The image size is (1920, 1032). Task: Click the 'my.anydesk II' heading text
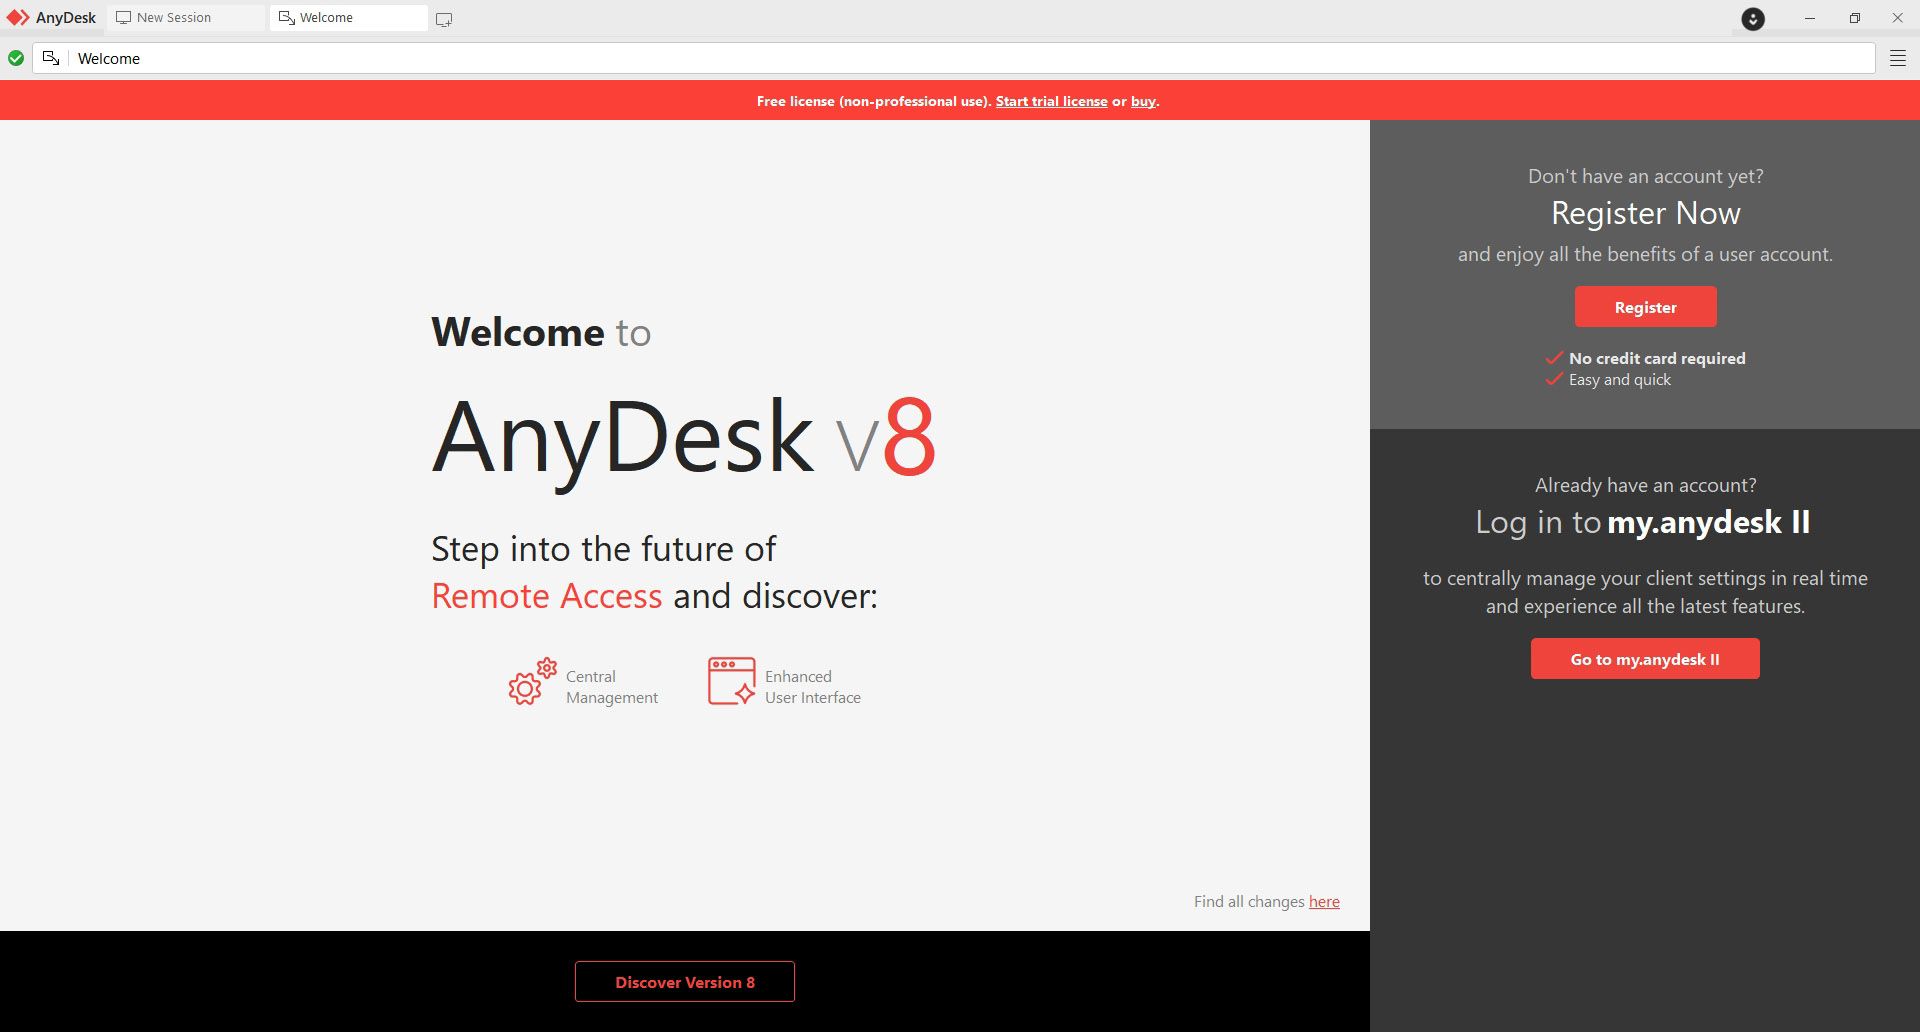click(1709, 522)
